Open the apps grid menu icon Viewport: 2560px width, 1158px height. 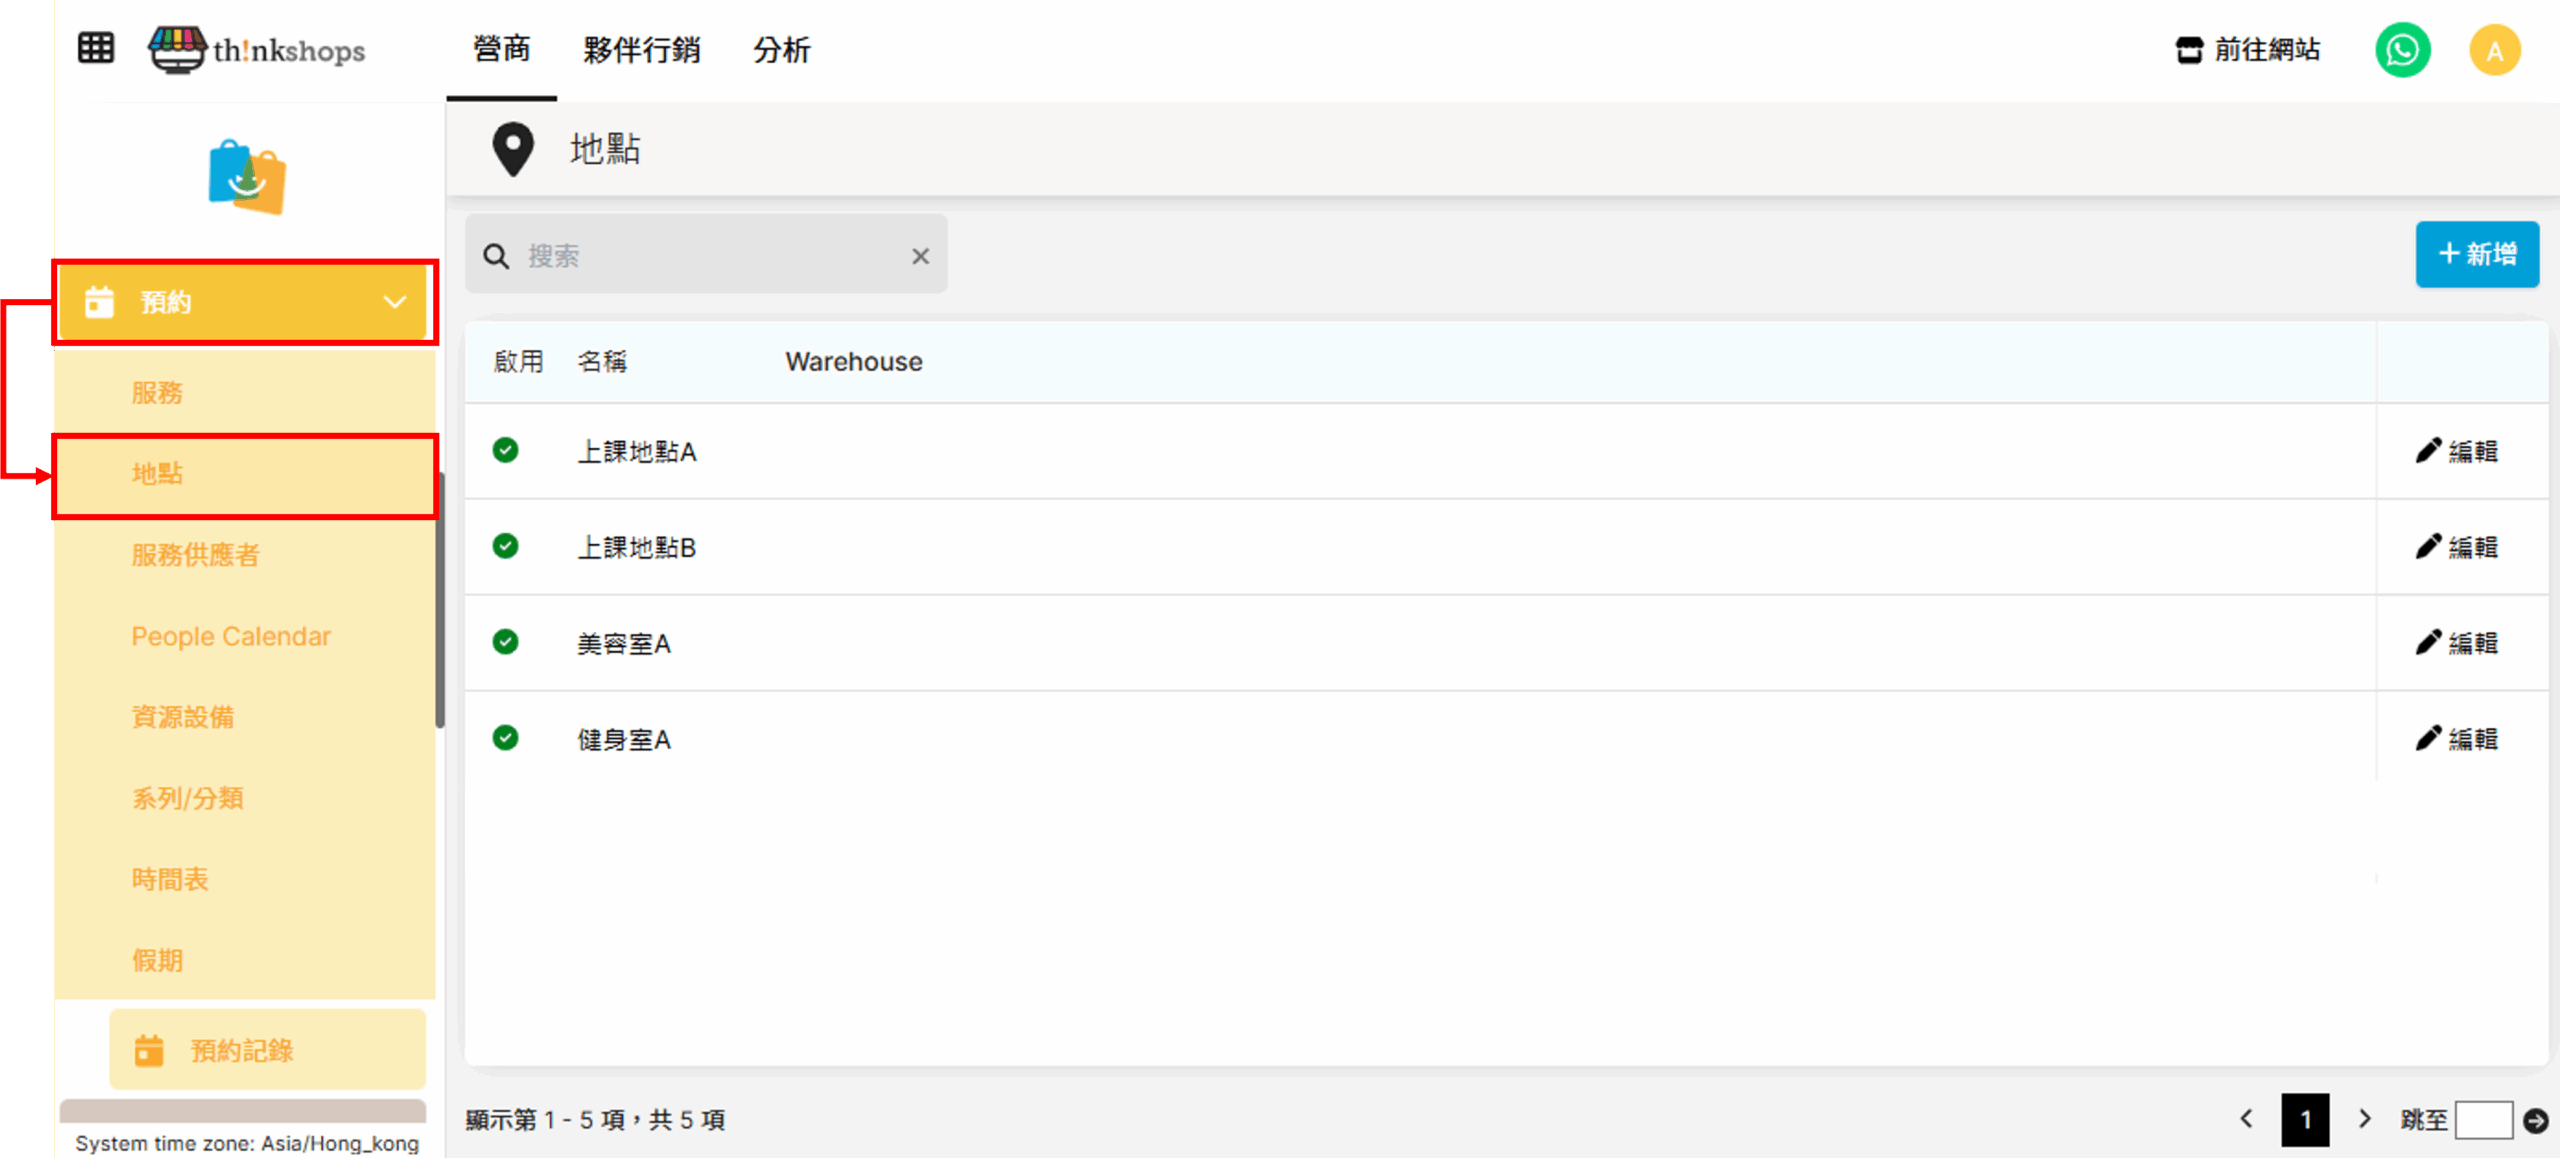tap(96, 48)
